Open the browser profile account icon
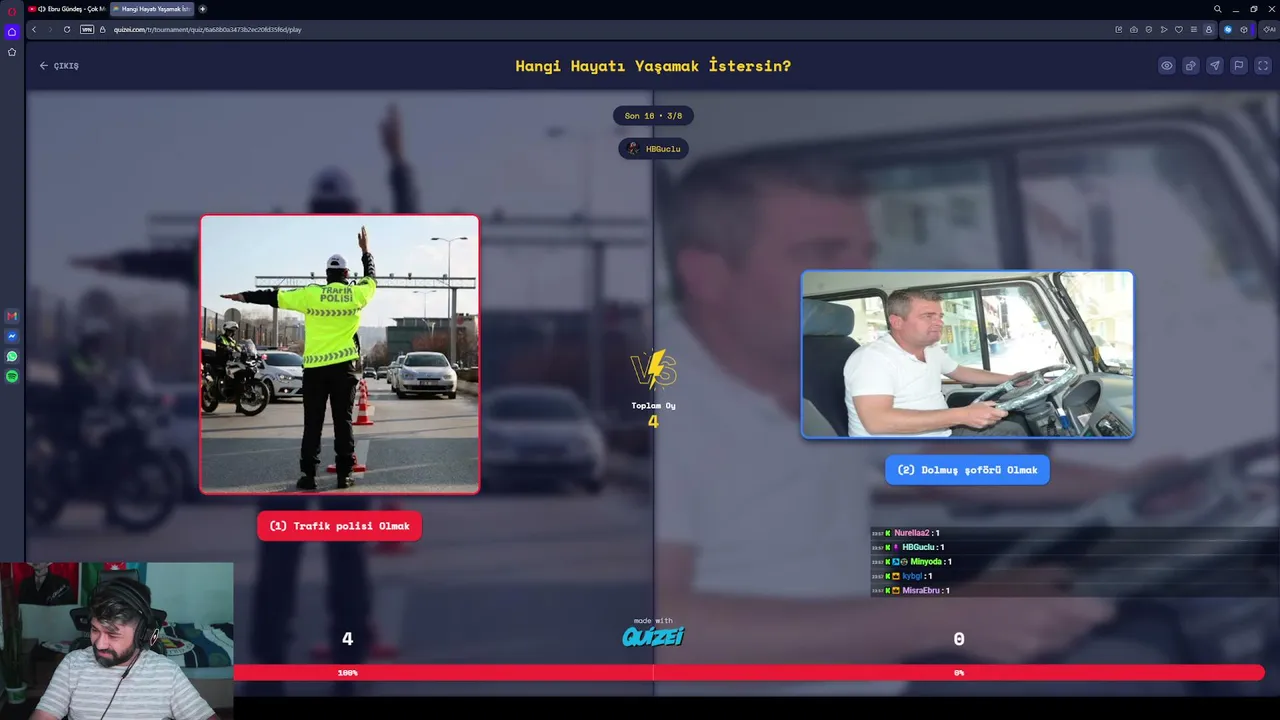Screen dimensions: 1280x720 (1209, 29)
